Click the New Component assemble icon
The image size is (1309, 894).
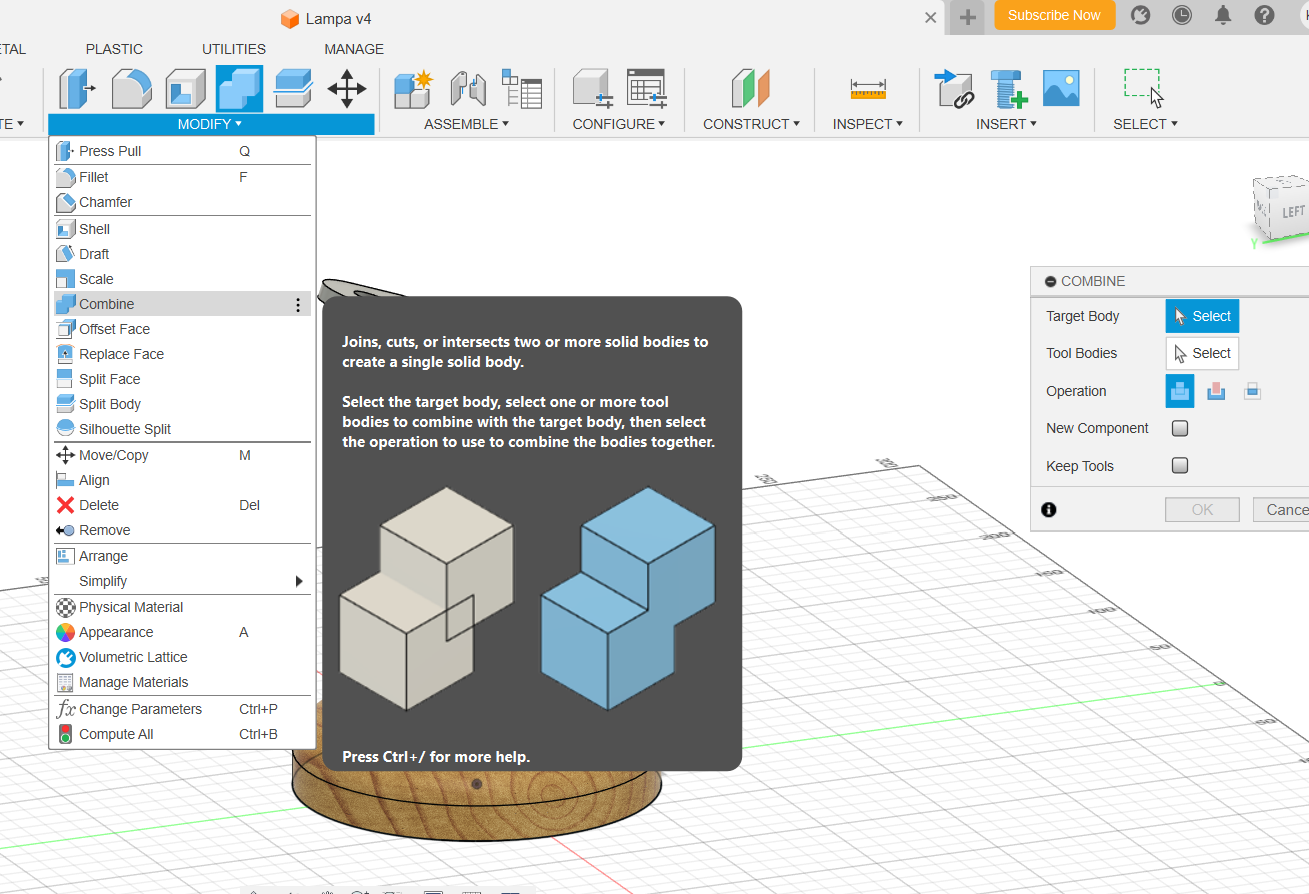coord(413,89)
